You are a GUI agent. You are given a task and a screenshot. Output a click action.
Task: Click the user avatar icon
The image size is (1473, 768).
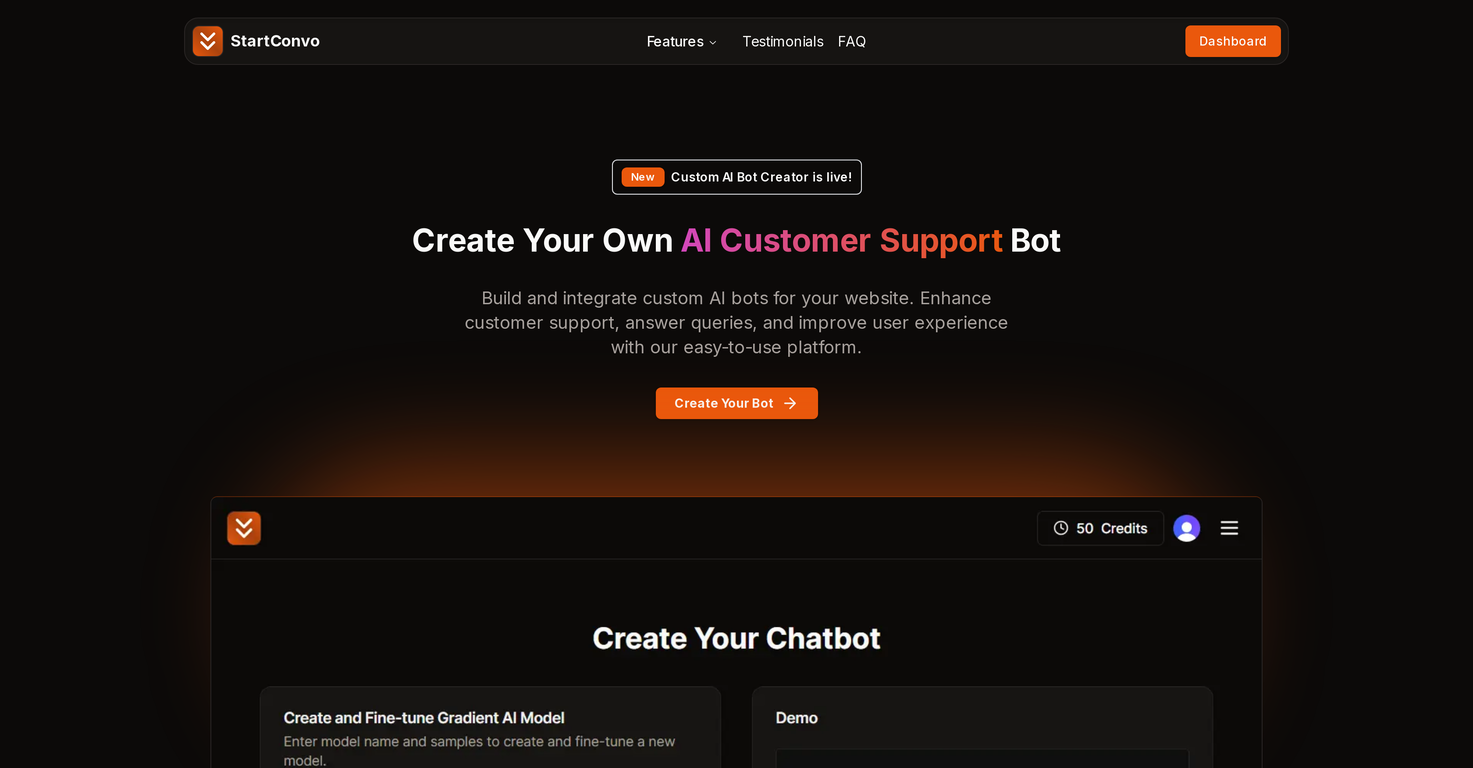click(x=1186, y=528)
